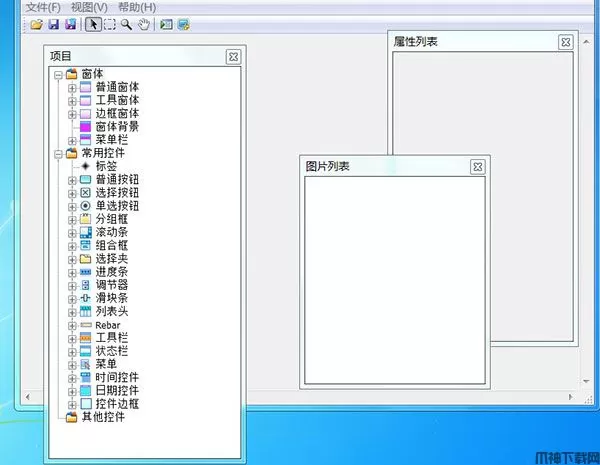
Task: Open the 文件(F) menu
Action: click(43, 7)
